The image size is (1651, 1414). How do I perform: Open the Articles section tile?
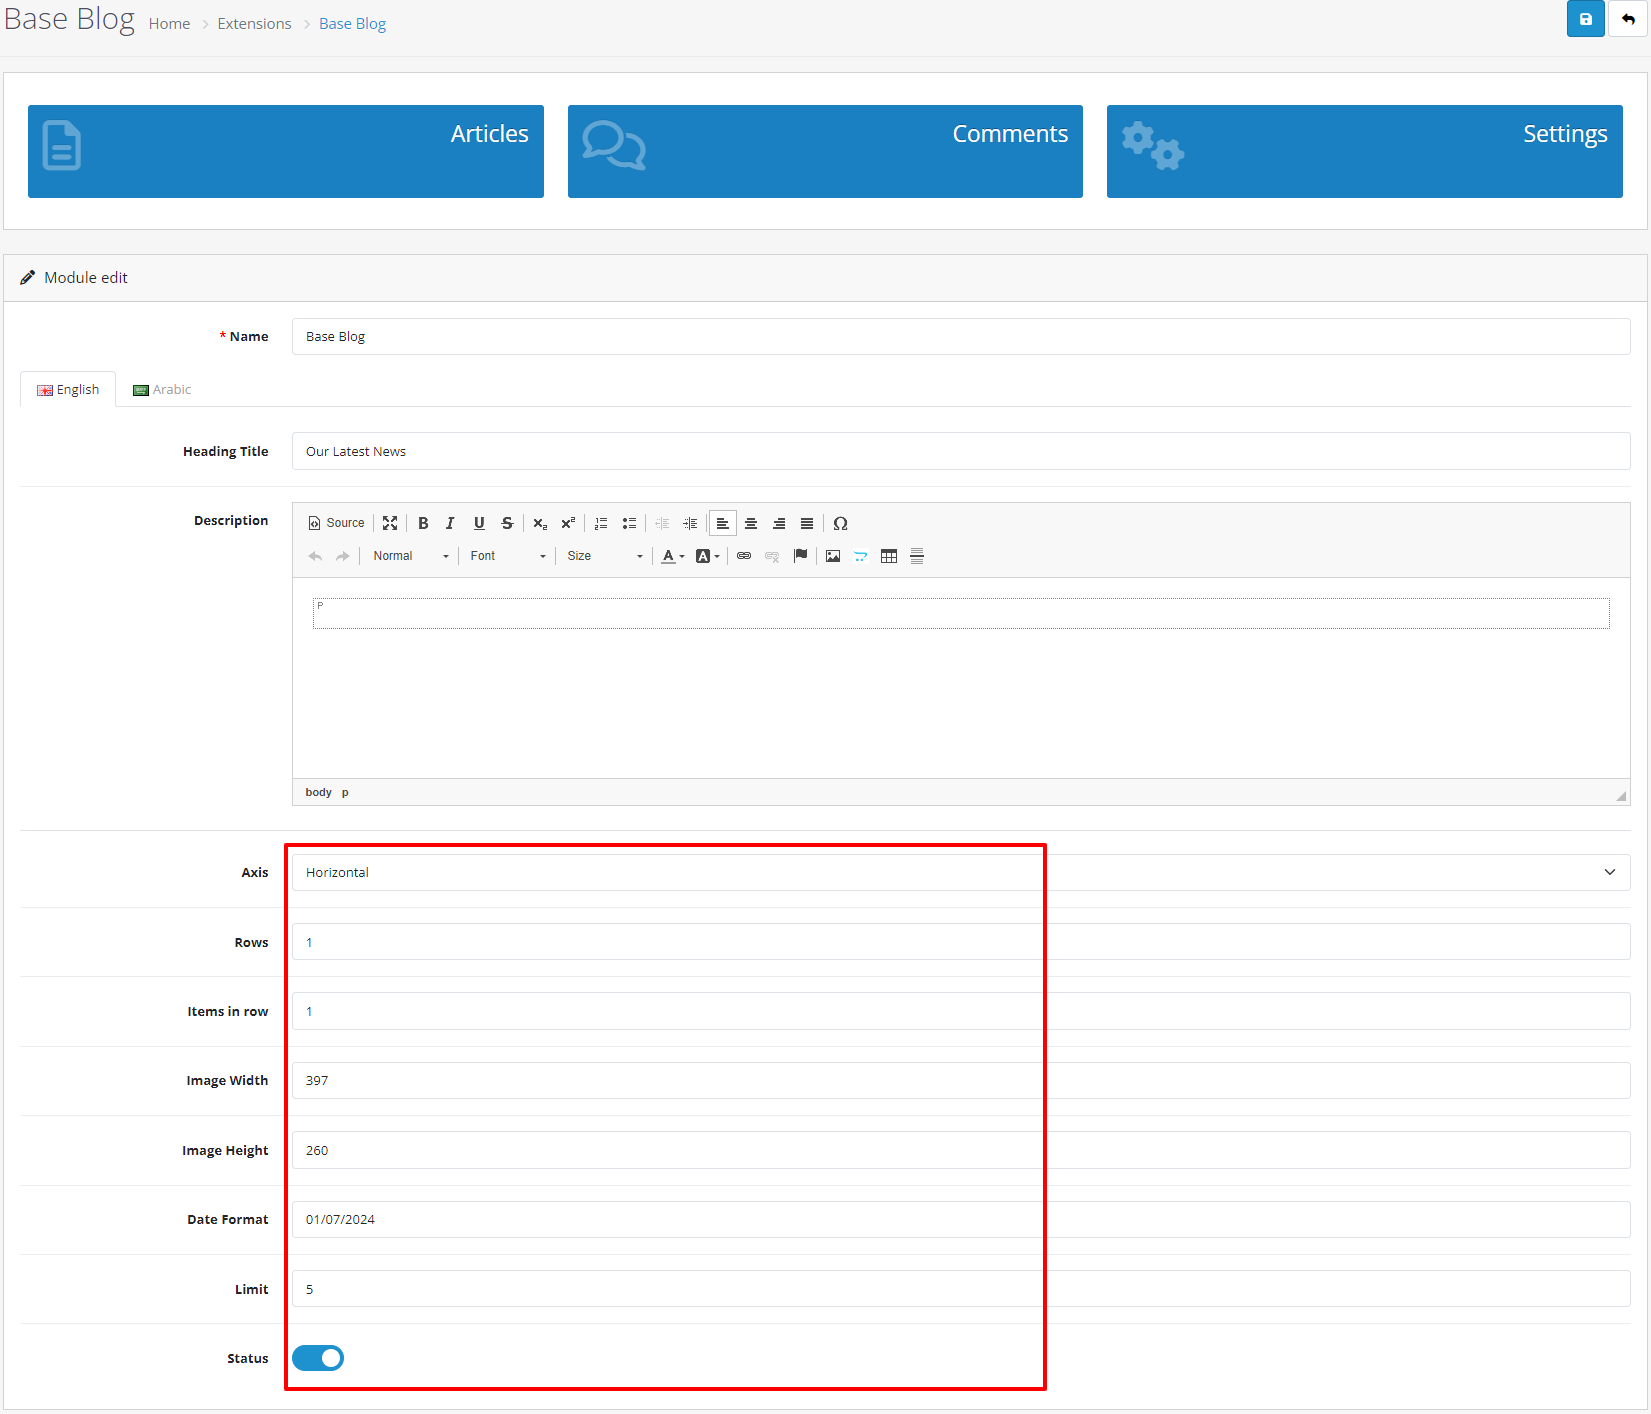[x=285, y=151]
